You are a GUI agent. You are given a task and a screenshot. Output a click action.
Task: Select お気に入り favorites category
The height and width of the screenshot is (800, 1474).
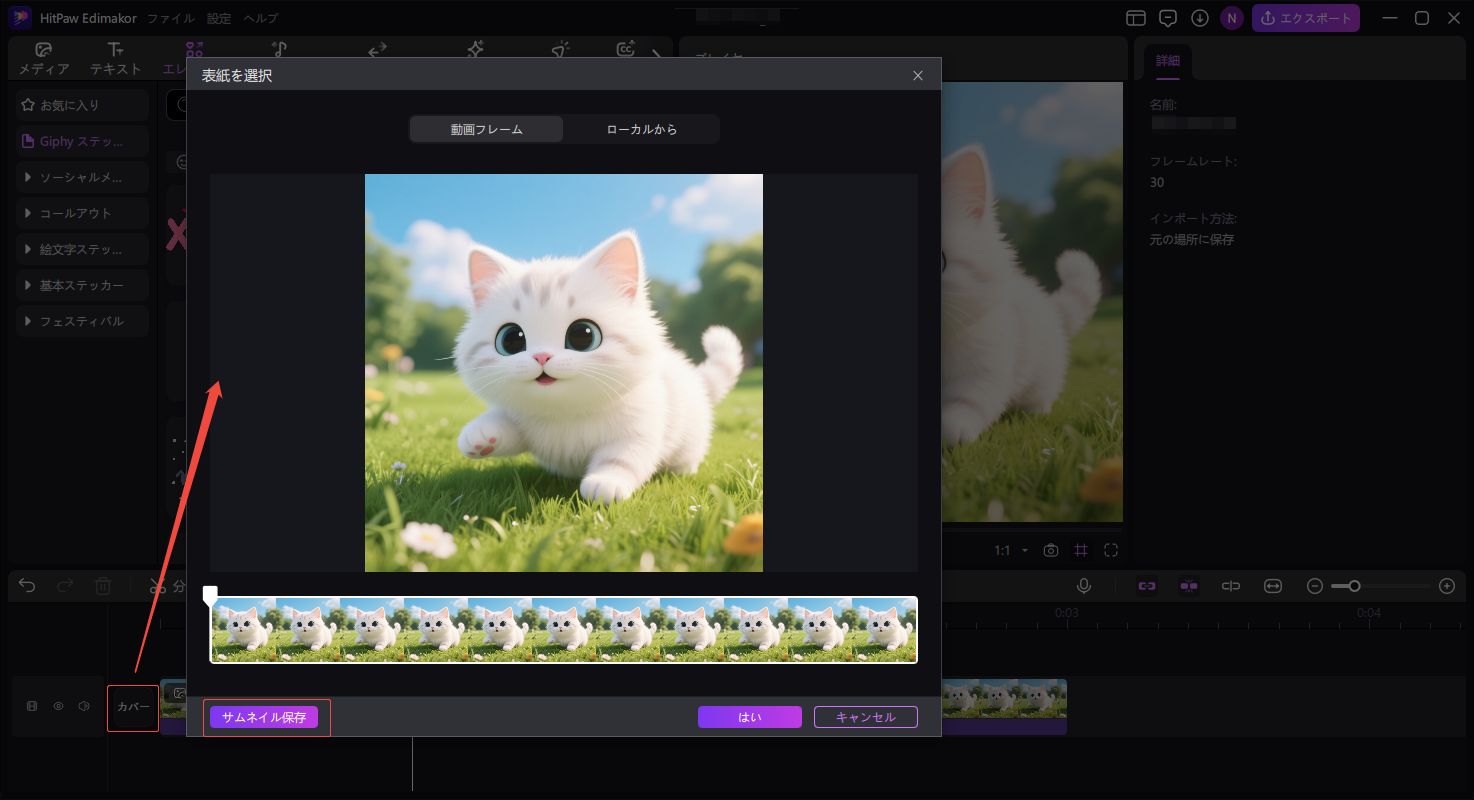click(82, 105)
